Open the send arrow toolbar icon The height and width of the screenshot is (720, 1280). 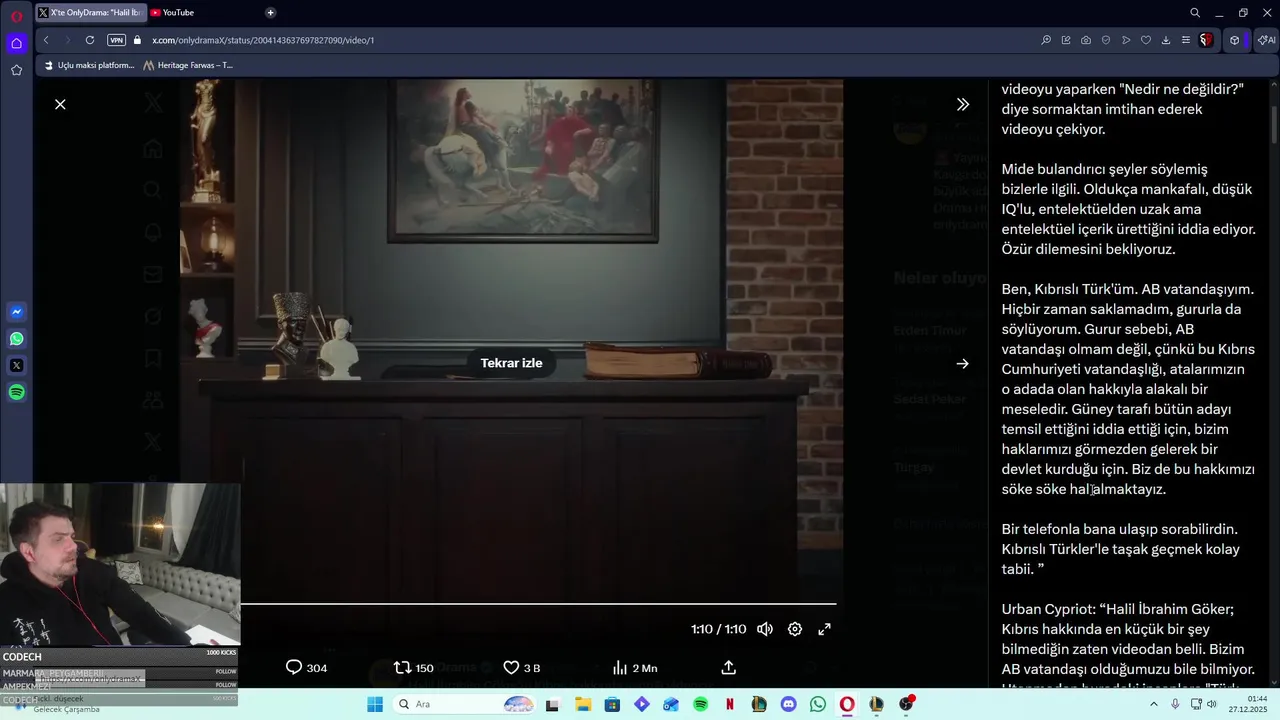pos(1126,40)
